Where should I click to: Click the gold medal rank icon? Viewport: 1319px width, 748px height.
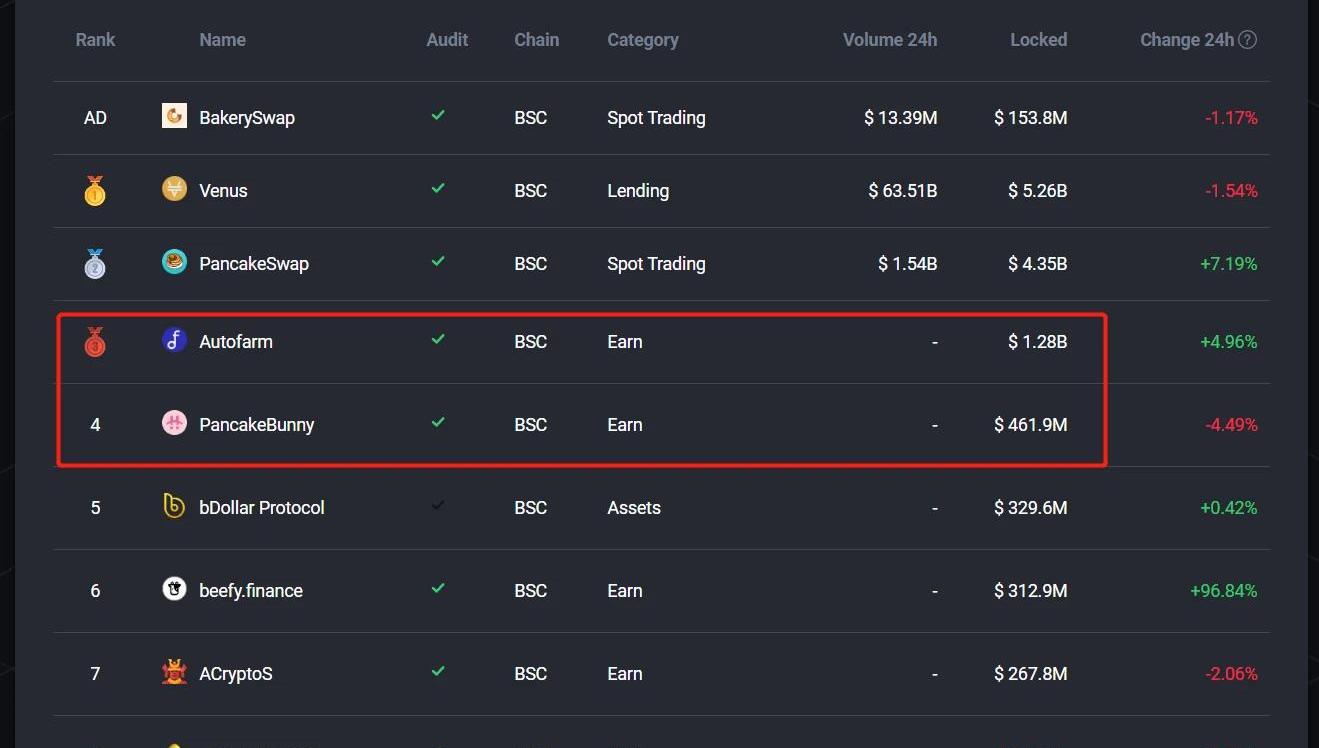pyautogui.click(x=95, y=190)
